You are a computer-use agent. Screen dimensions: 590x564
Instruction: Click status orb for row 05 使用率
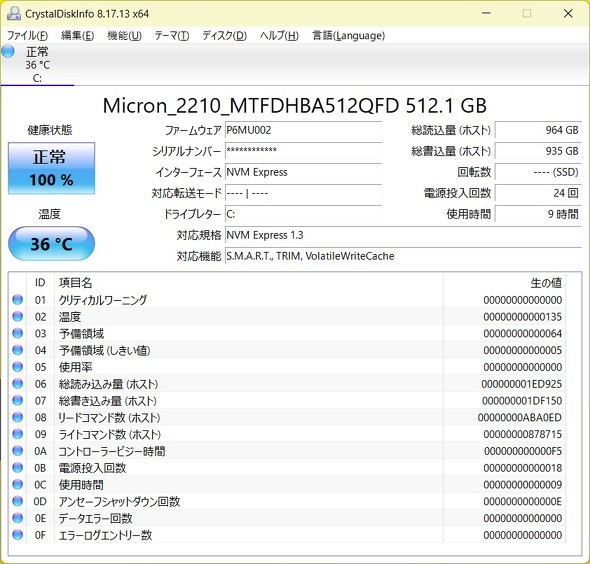17,367
